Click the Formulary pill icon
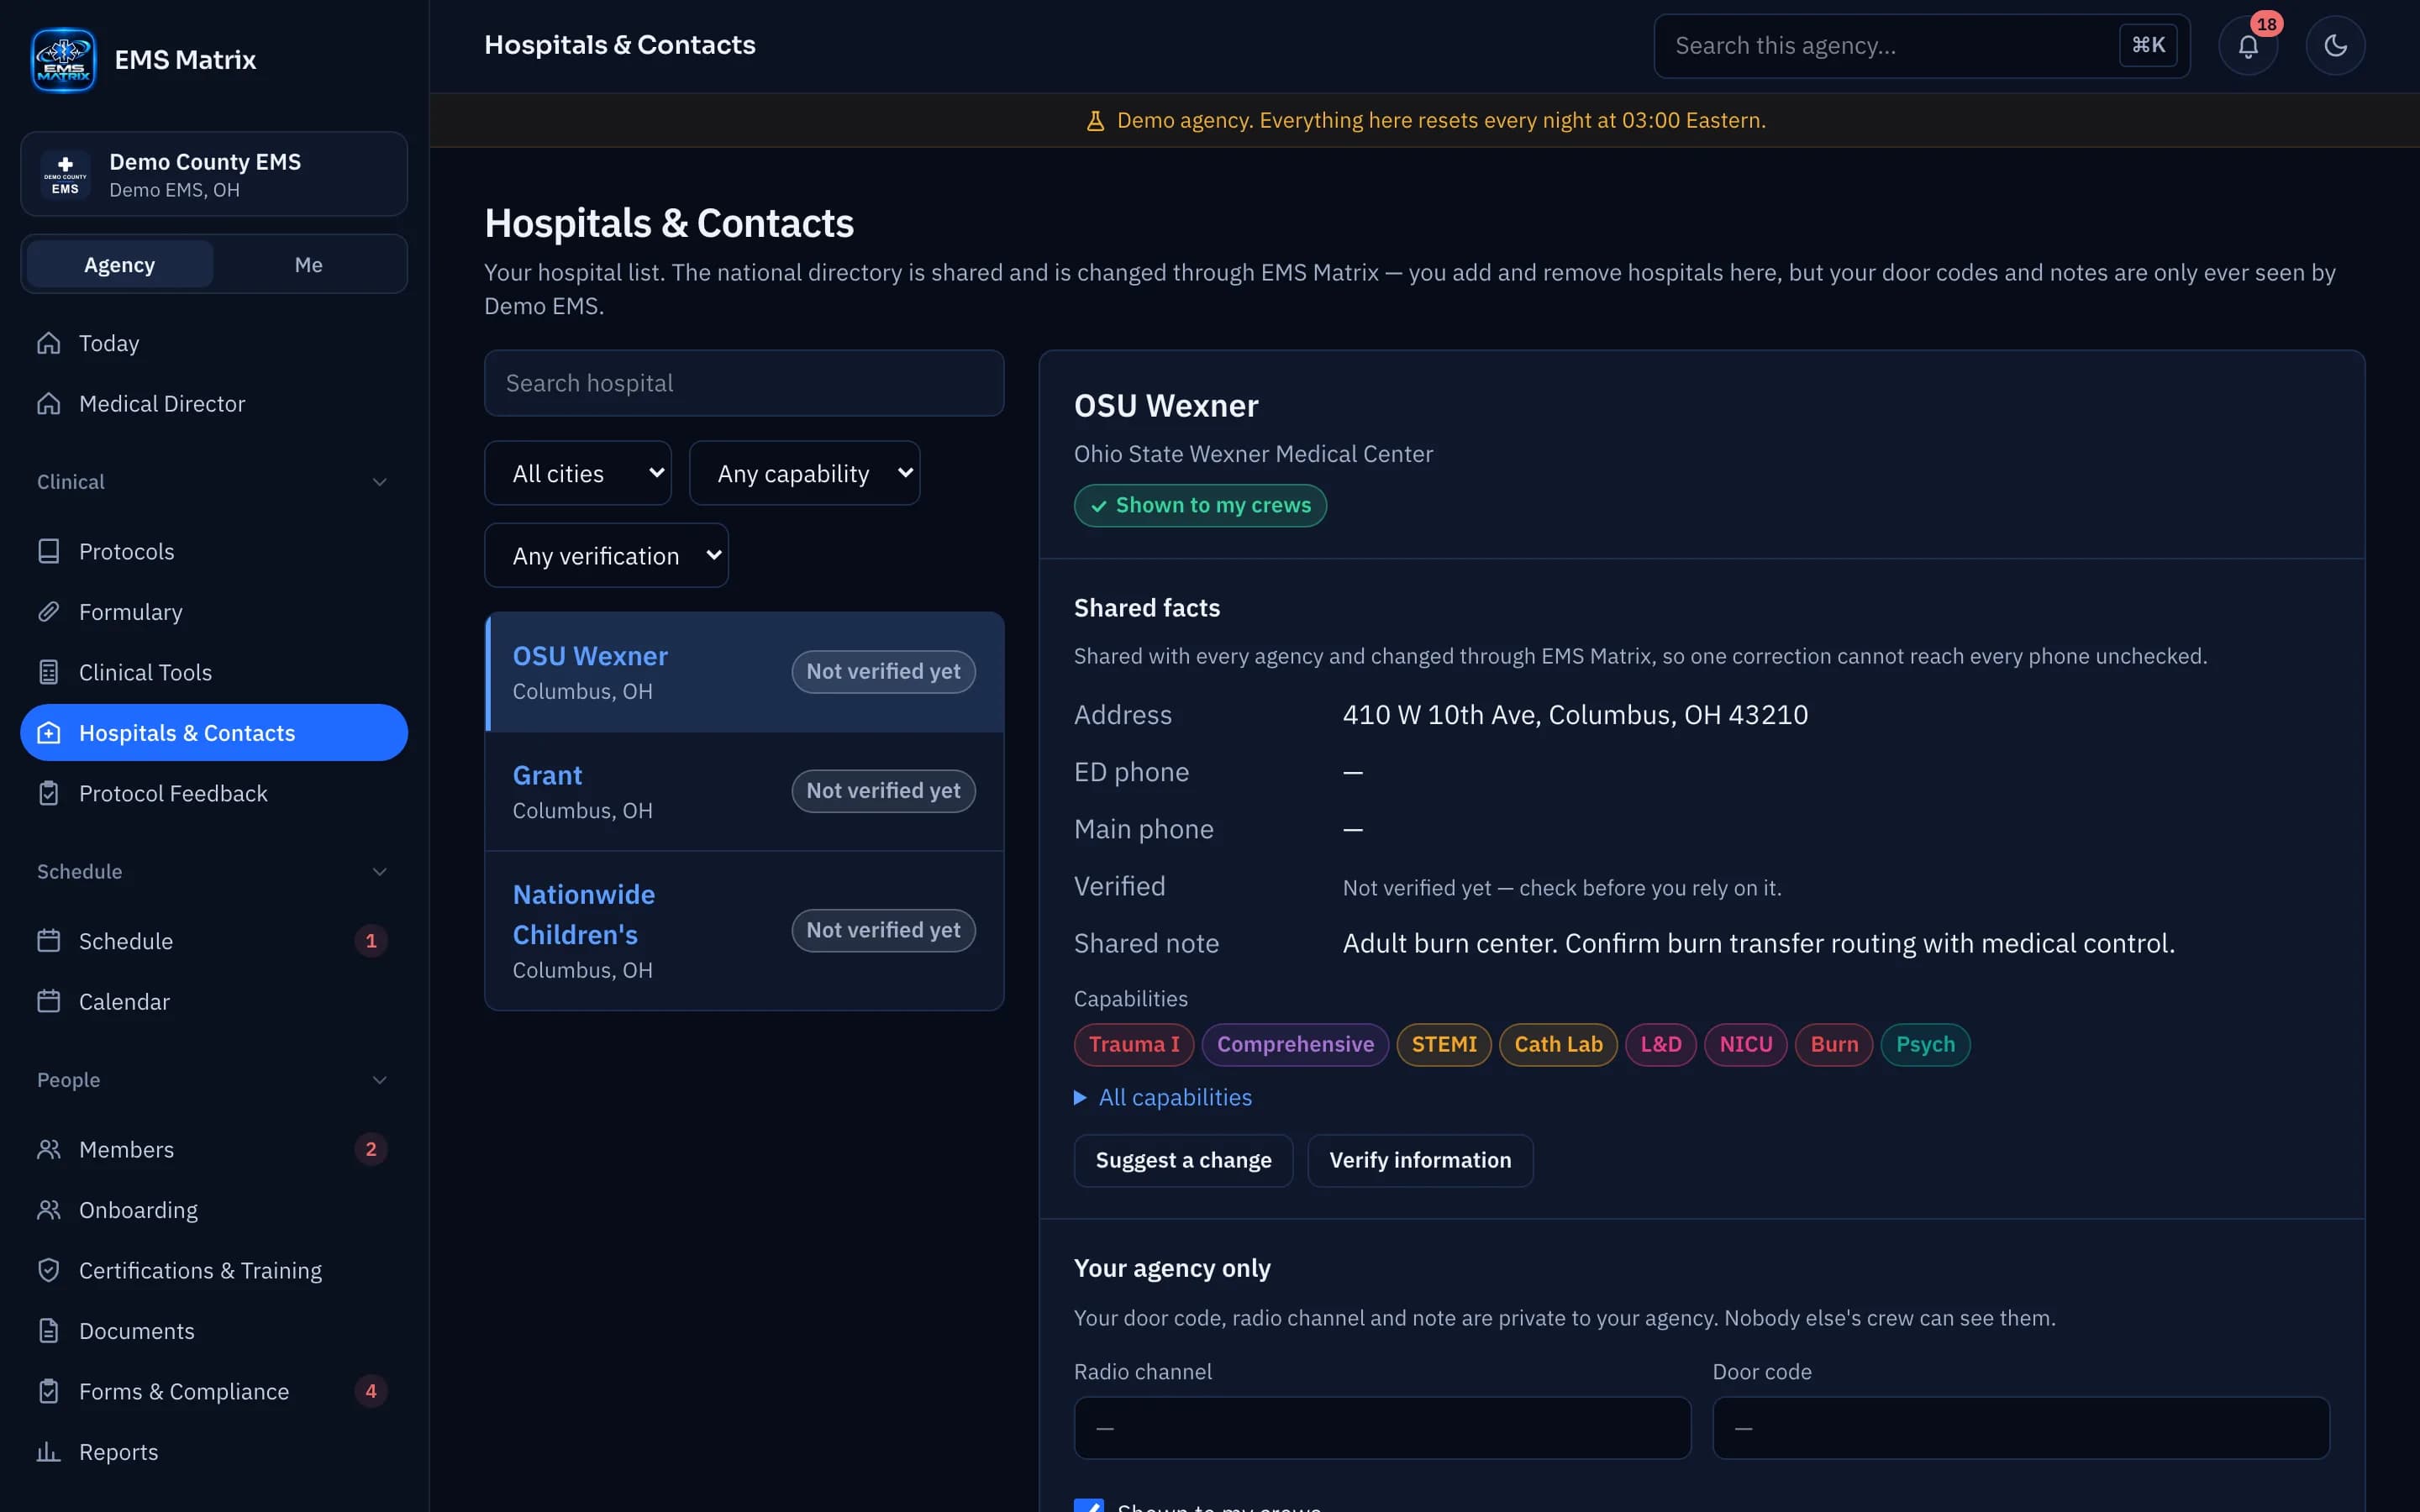 coord(49,612)
